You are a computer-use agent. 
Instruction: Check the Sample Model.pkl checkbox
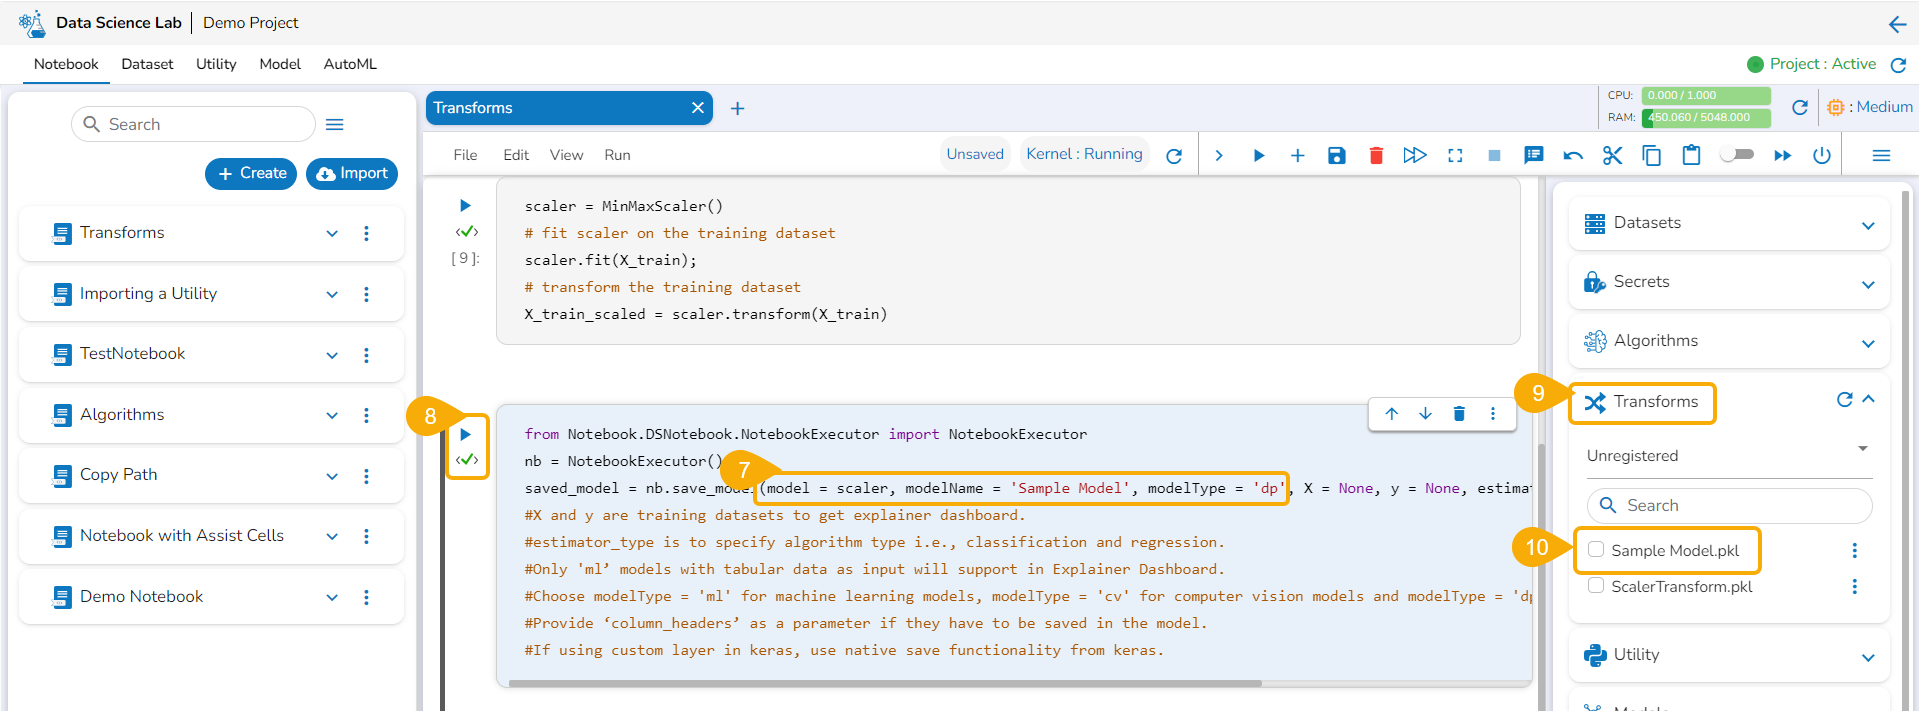point(1596,550)
